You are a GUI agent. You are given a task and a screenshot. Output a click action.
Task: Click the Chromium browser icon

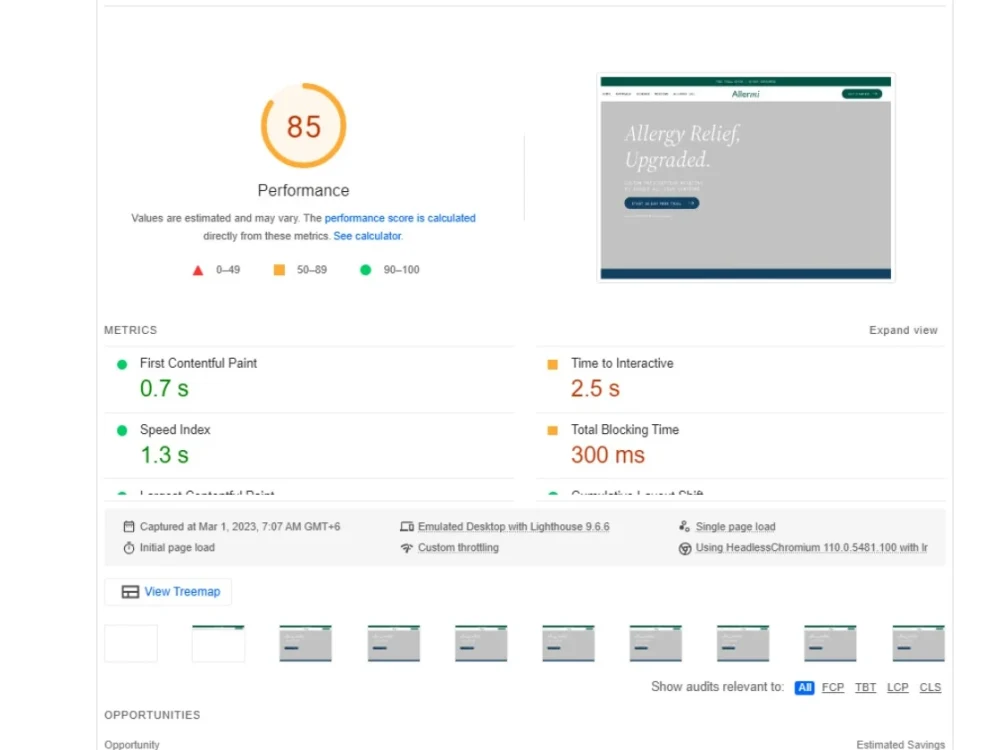tap(685, 548)
